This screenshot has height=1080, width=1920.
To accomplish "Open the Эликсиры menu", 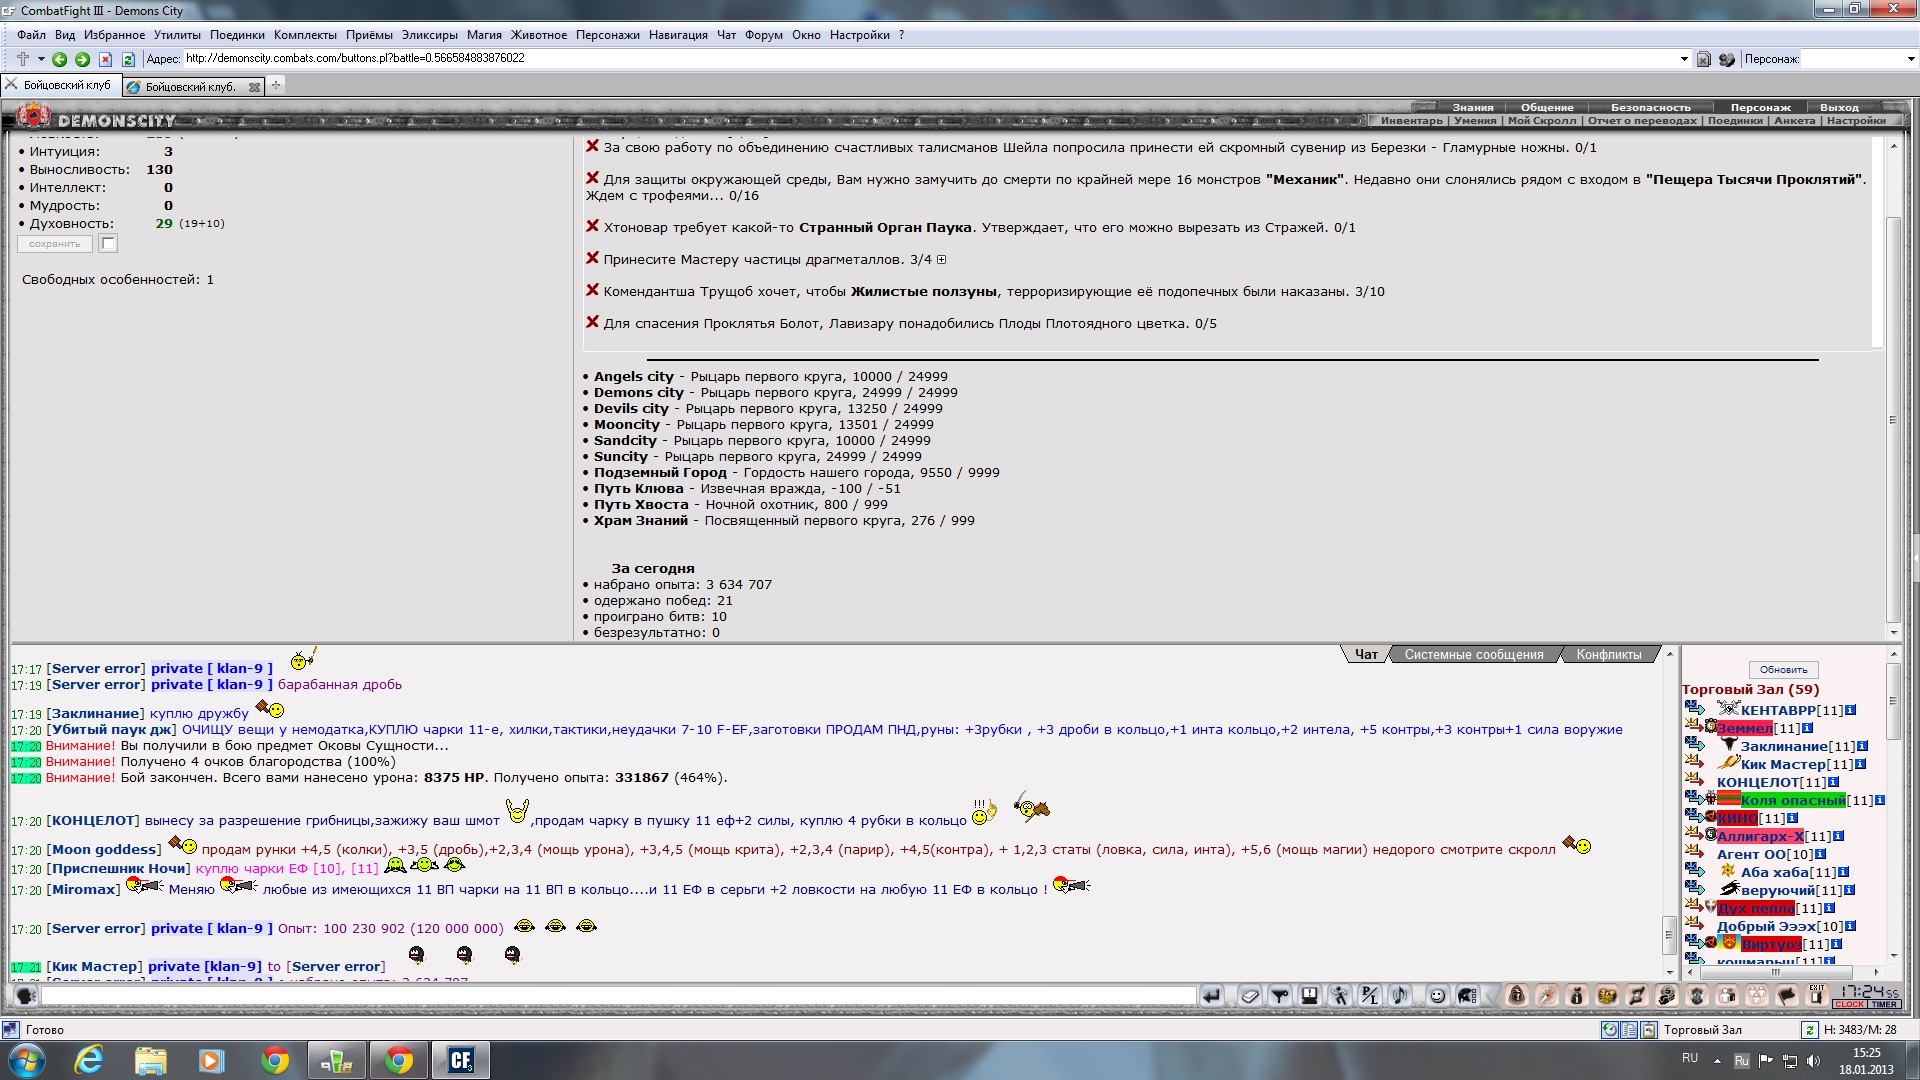I will 430,35.
